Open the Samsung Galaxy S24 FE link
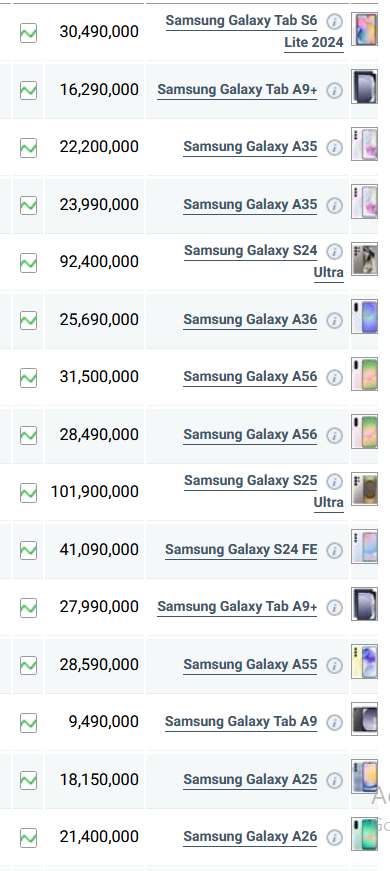Image resolution: width=390 pixels, height=871 pixels. pos(241,550)
